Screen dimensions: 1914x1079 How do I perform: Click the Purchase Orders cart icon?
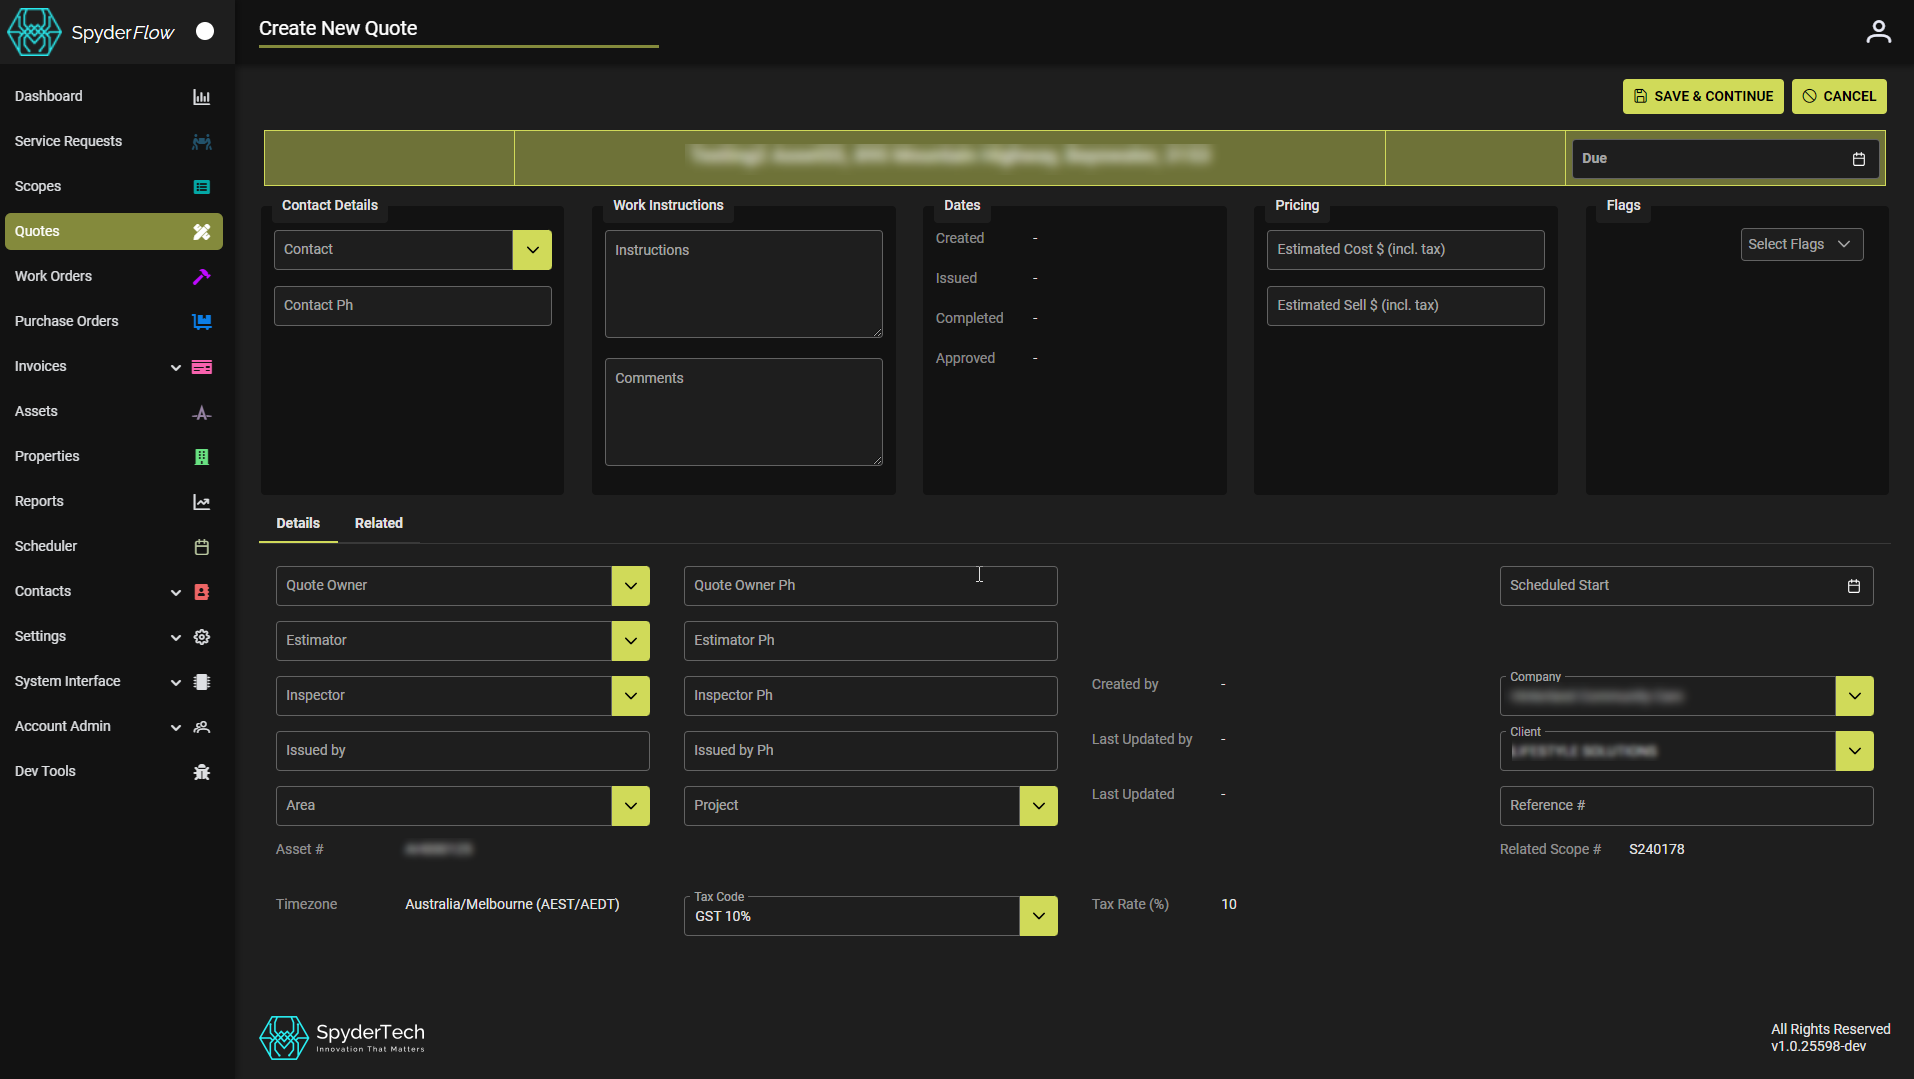point(201,322)
